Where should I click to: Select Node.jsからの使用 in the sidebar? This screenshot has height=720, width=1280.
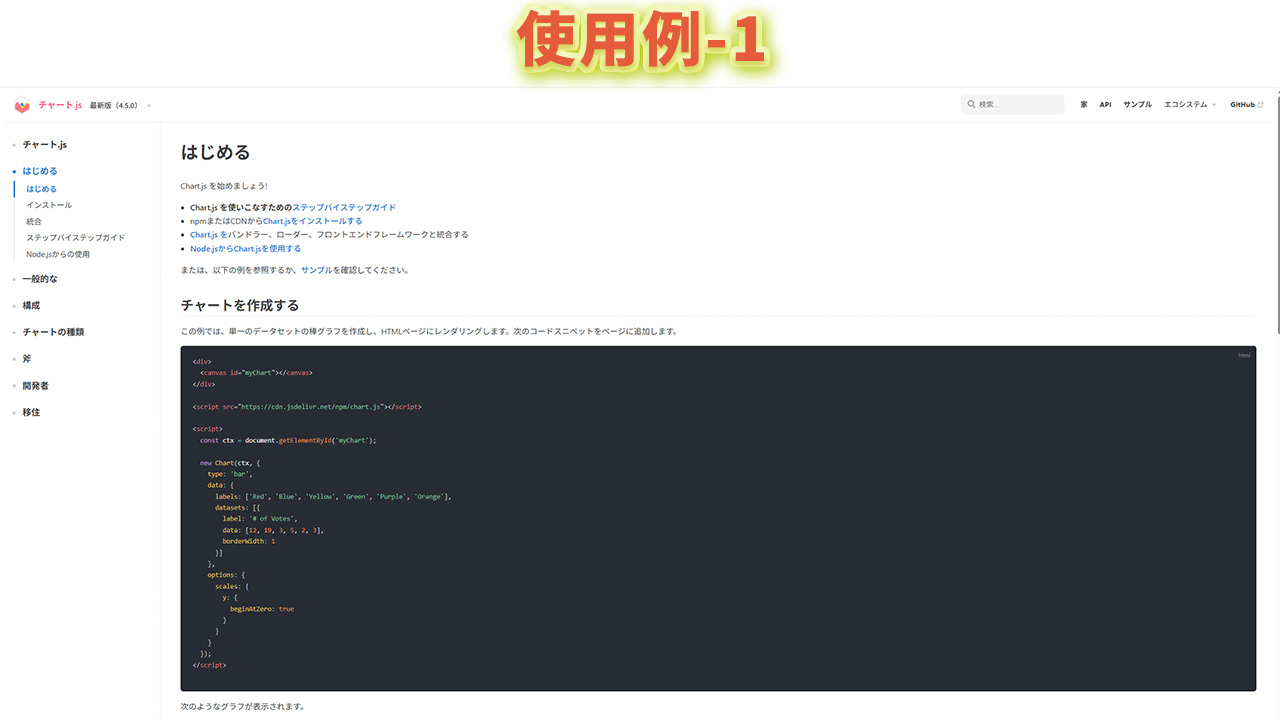[58, 254]
